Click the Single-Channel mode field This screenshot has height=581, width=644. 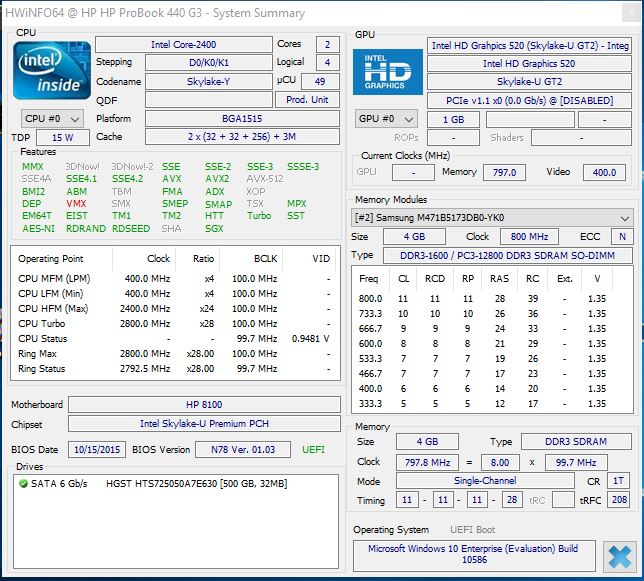pos(485,481)
